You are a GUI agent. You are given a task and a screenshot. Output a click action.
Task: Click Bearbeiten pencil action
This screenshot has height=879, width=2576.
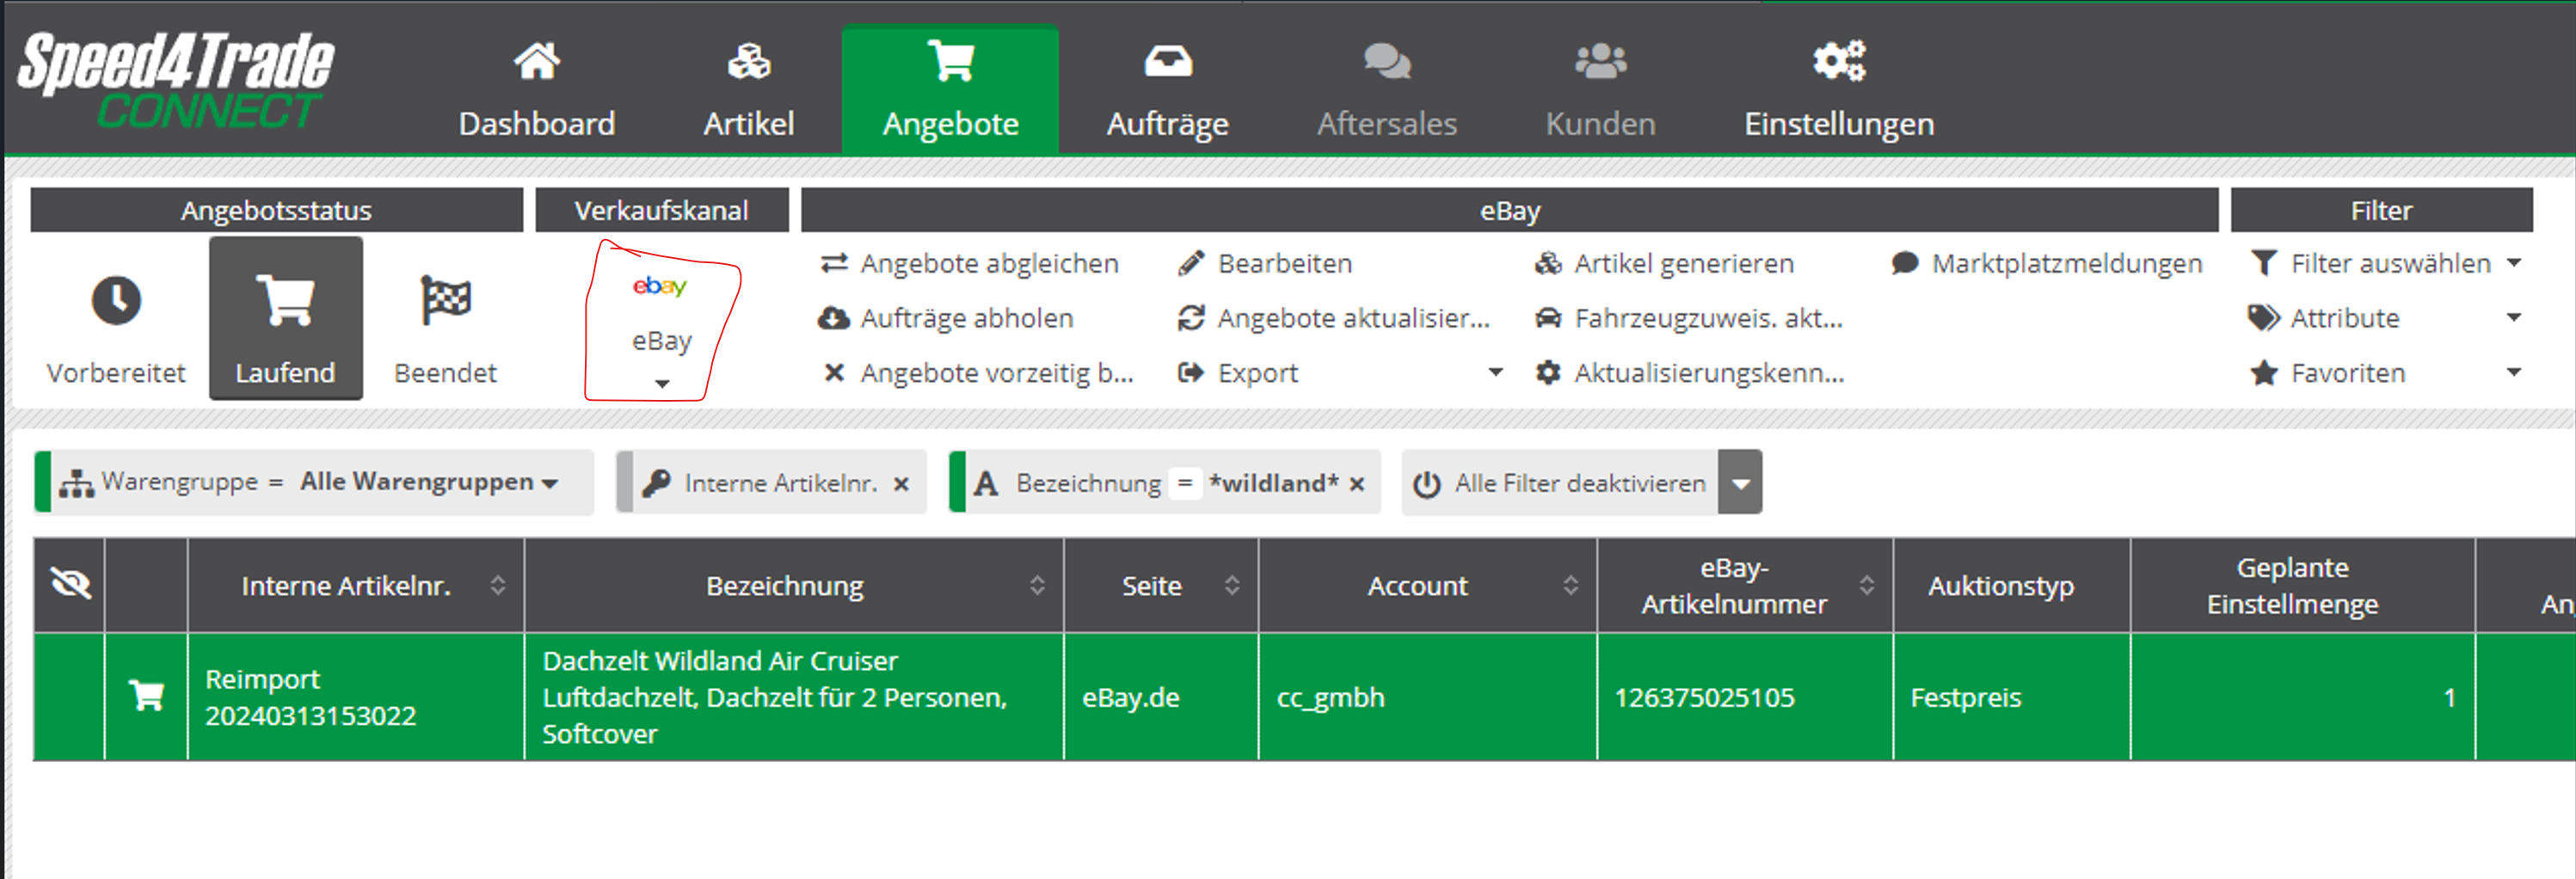1265,263
